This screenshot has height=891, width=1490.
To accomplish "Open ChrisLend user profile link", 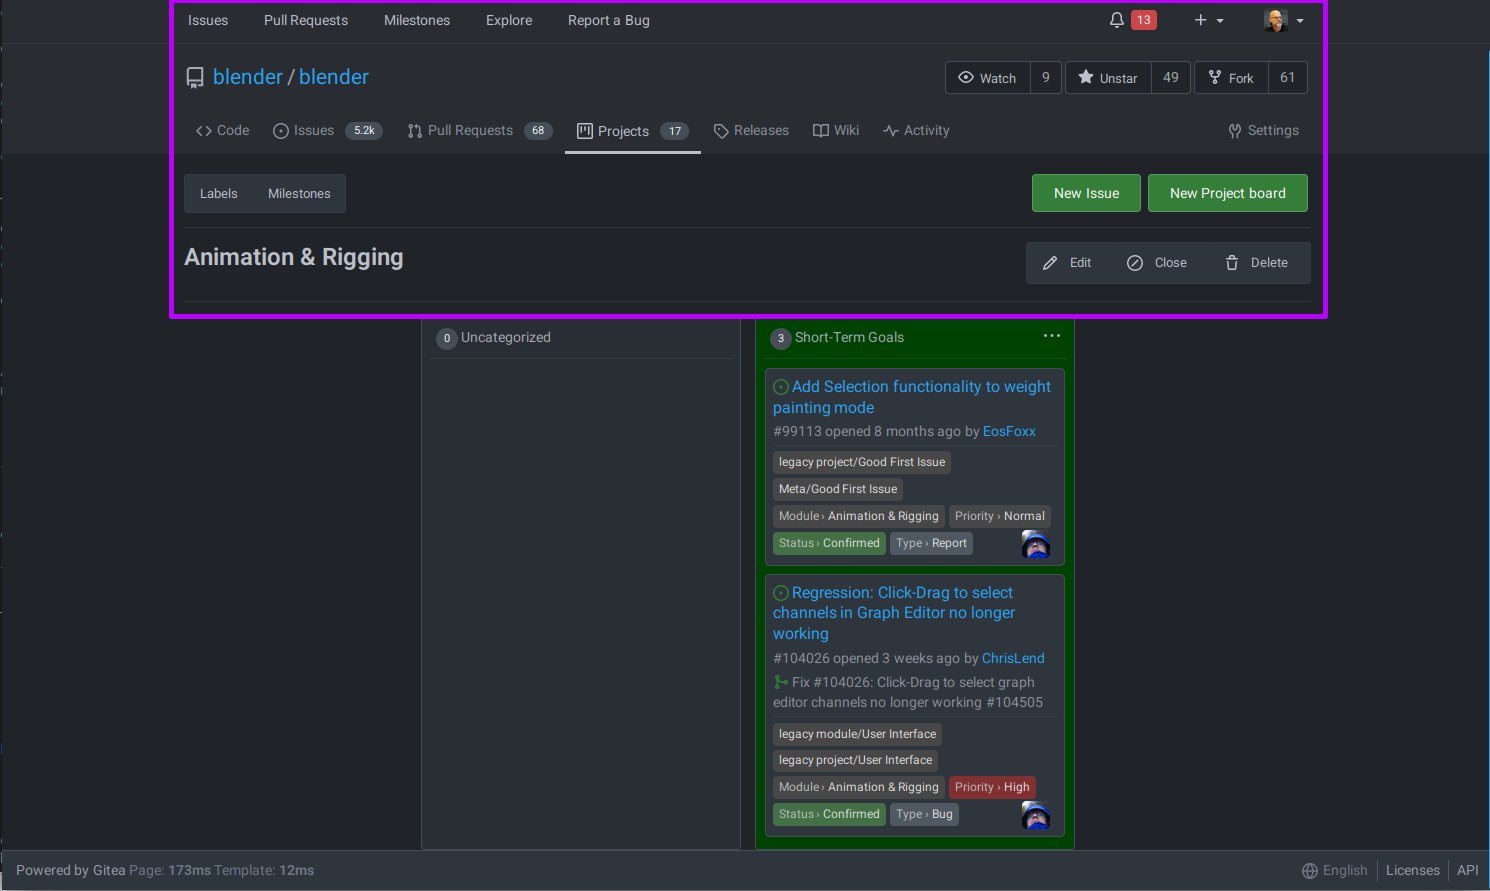I will click(x=1013, y=658).
